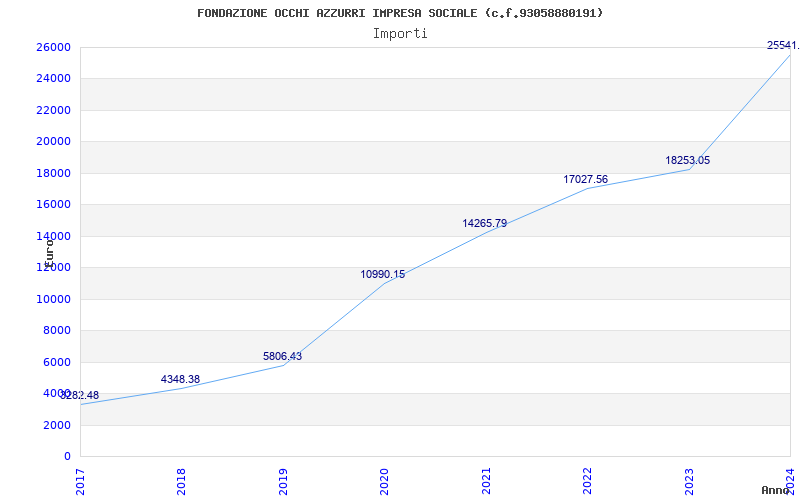Click the 2022 year axis label
The height and width of the screenshot is (500, 800).
587,482
